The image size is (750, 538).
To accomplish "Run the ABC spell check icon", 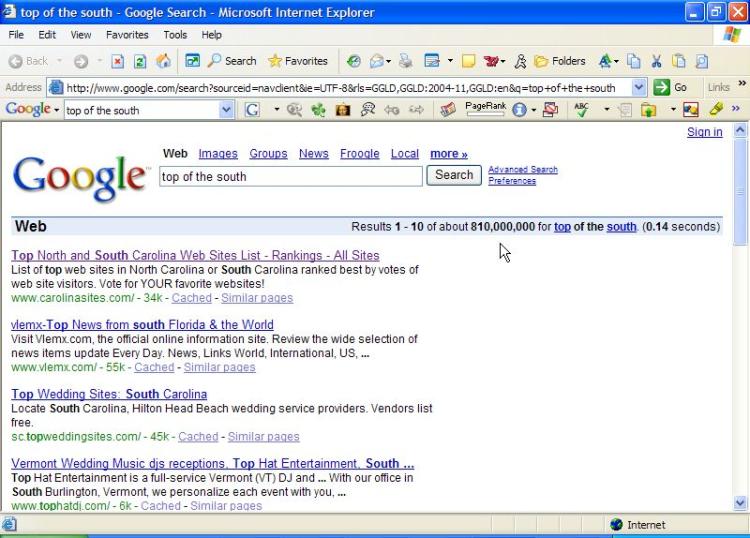I will 582,110.
